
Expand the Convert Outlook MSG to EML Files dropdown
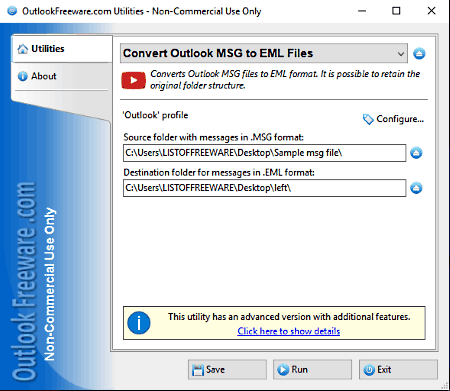(263, 53)
